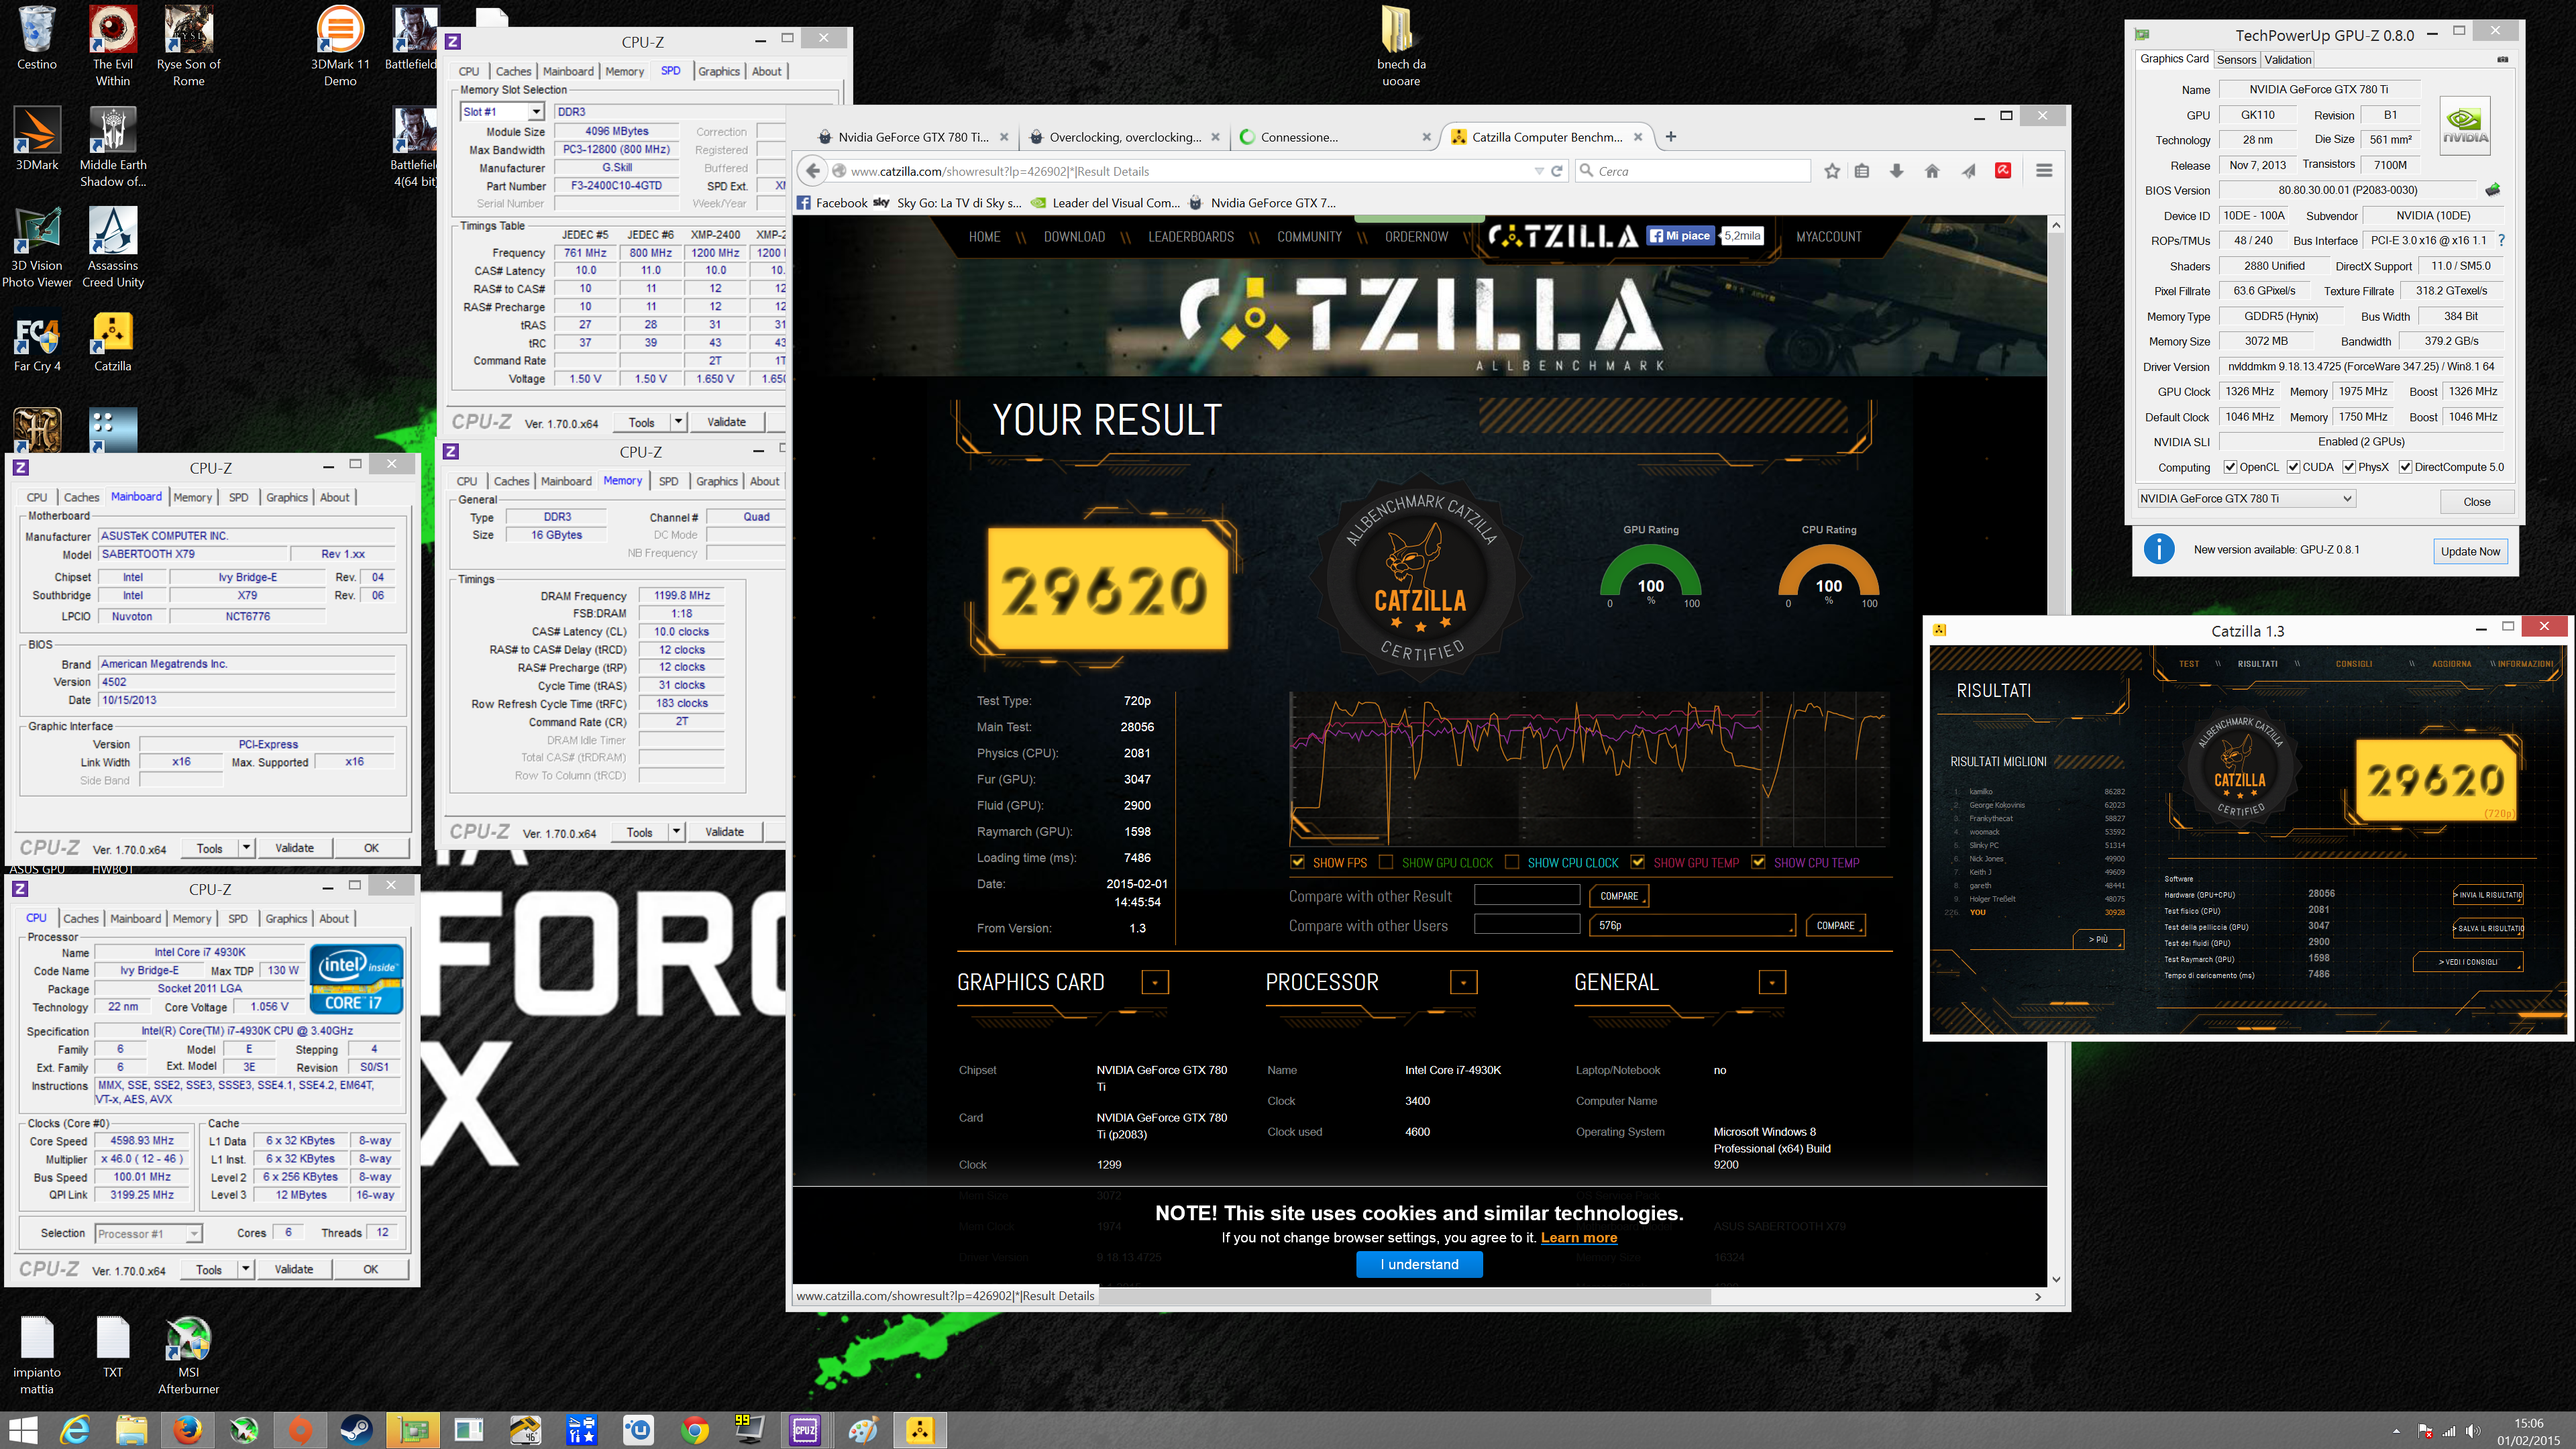Open RISULTATI tab in Catzilla 1.3 app
2576x1449 pixels.
tap(2257, 663)
